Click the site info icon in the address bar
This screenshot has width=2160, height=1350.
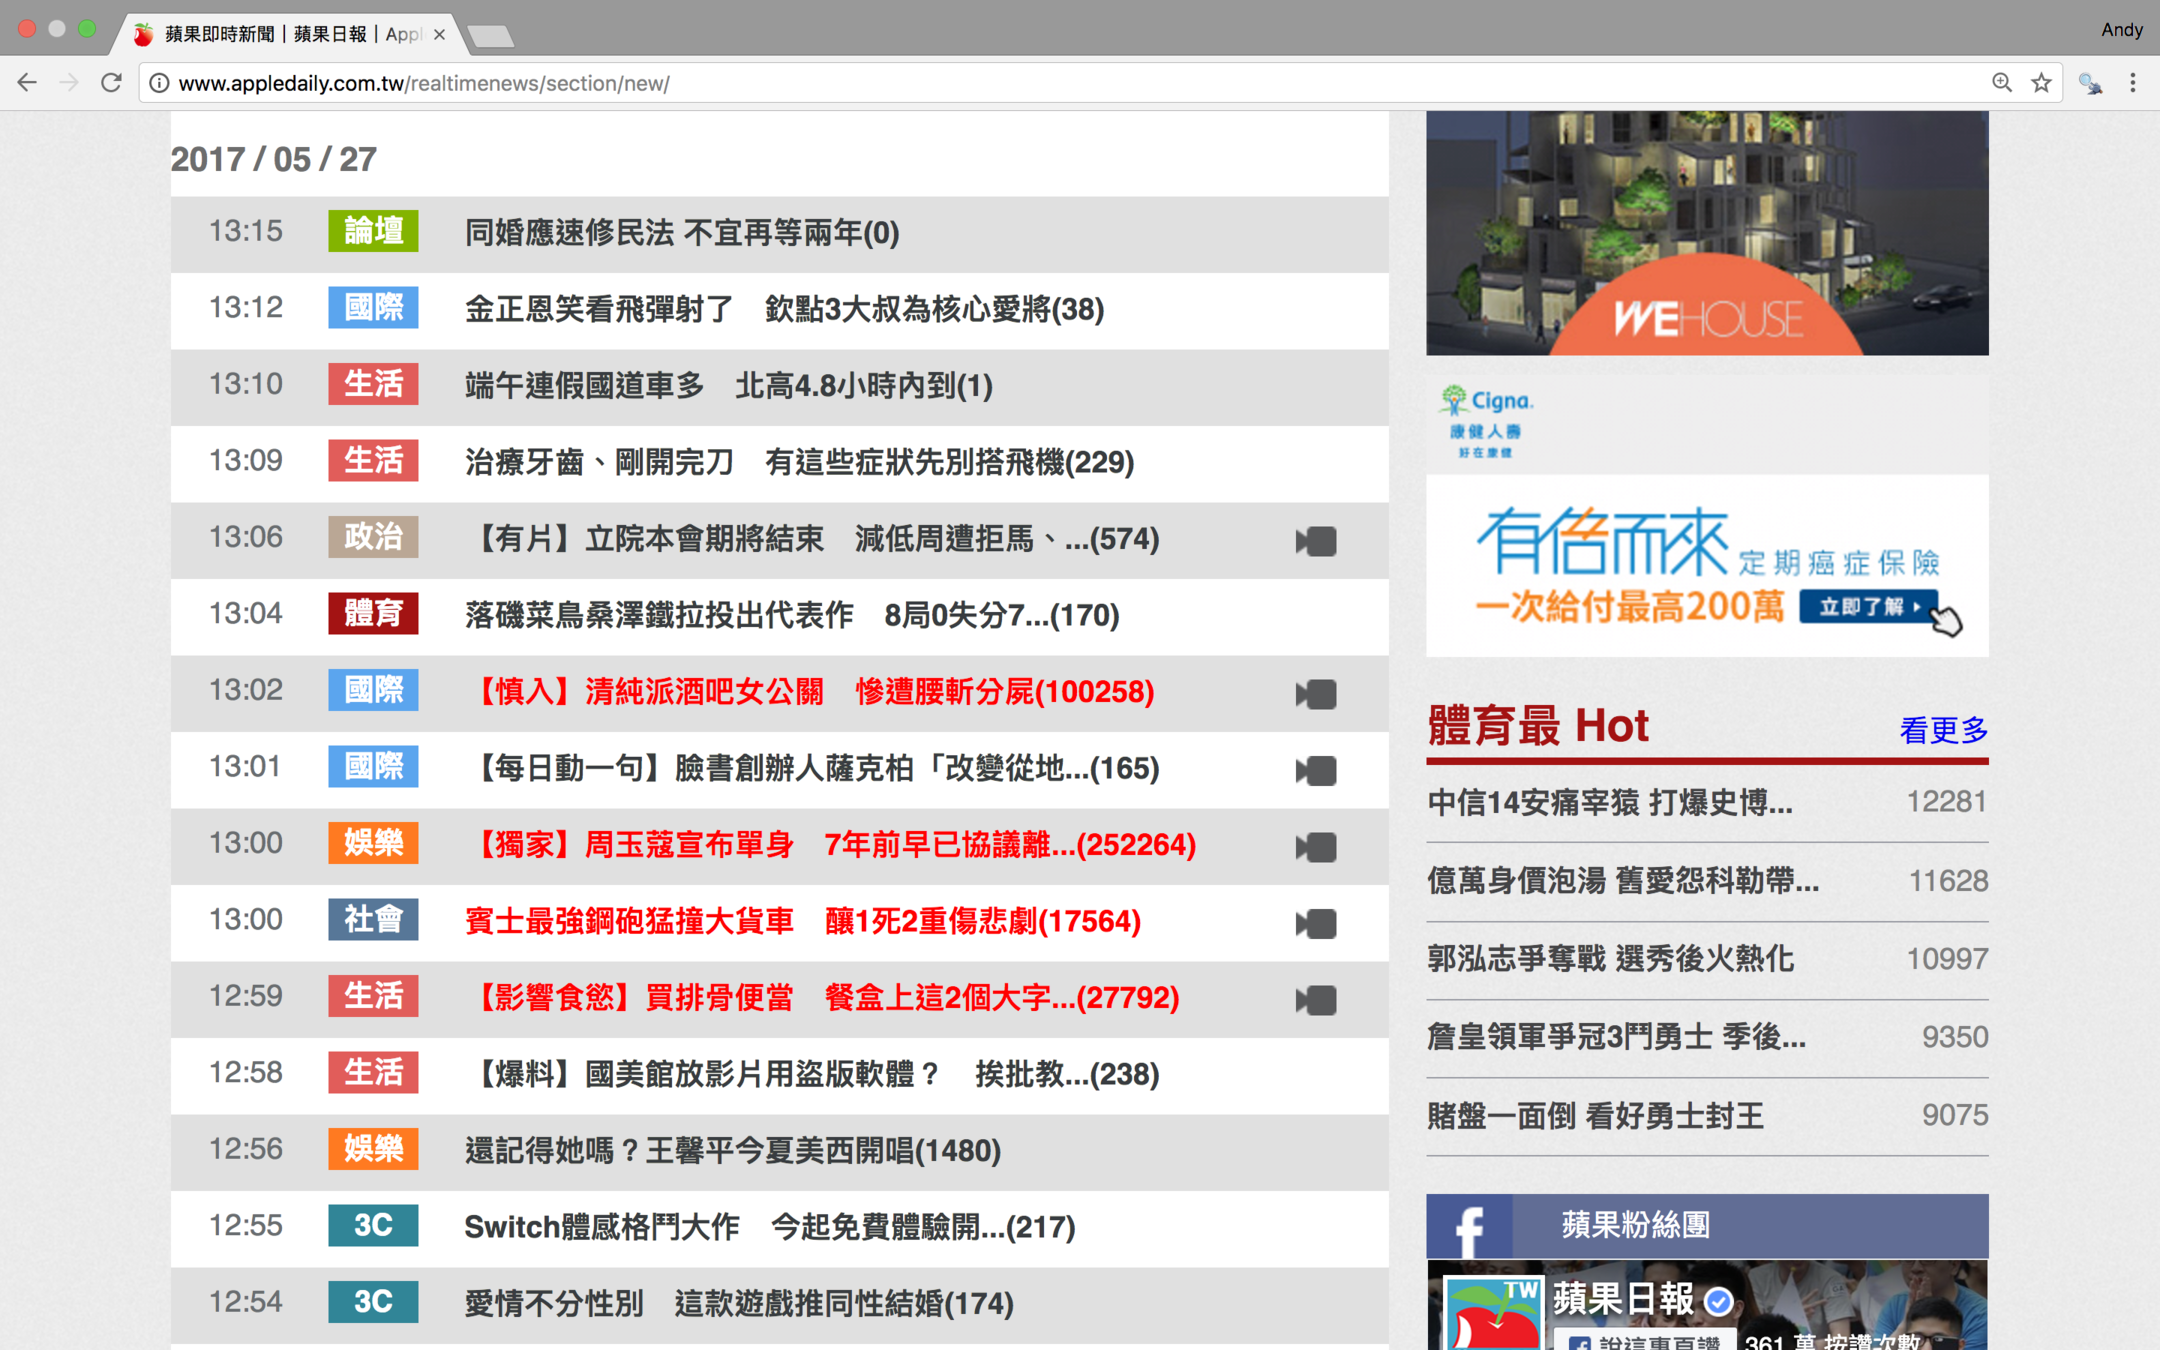click(x=159, y=83)
